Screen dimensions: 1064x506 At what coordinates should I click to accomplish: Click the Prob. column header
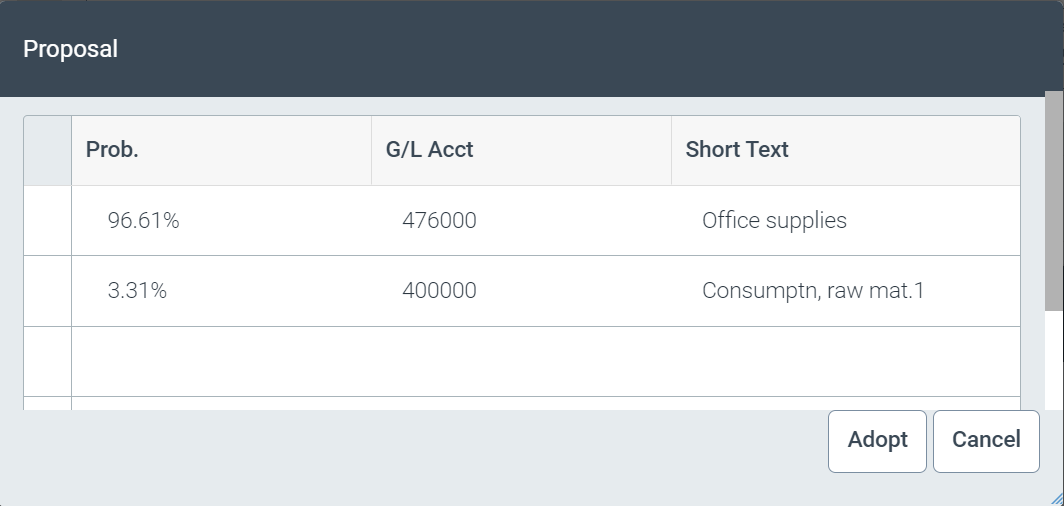coord(220,150)
